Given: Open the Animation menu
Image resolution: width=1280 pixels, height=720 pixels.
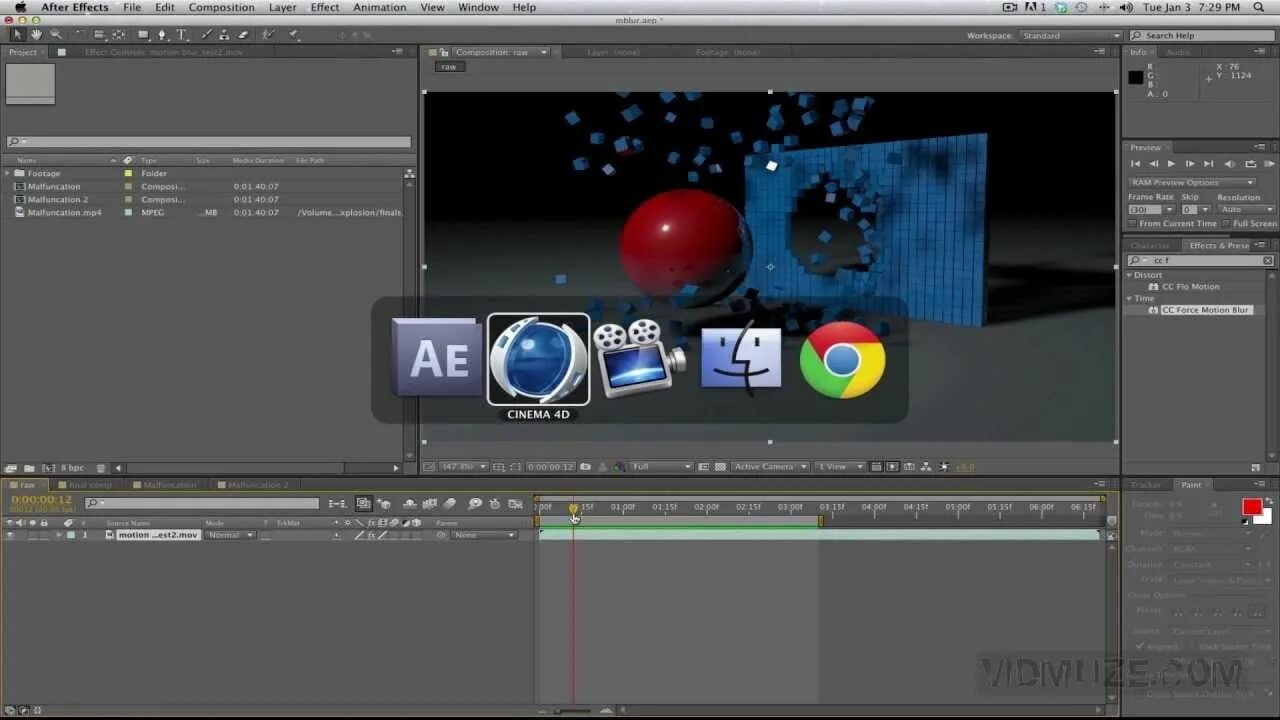Looking at the screenshot, I should point(380,7).
